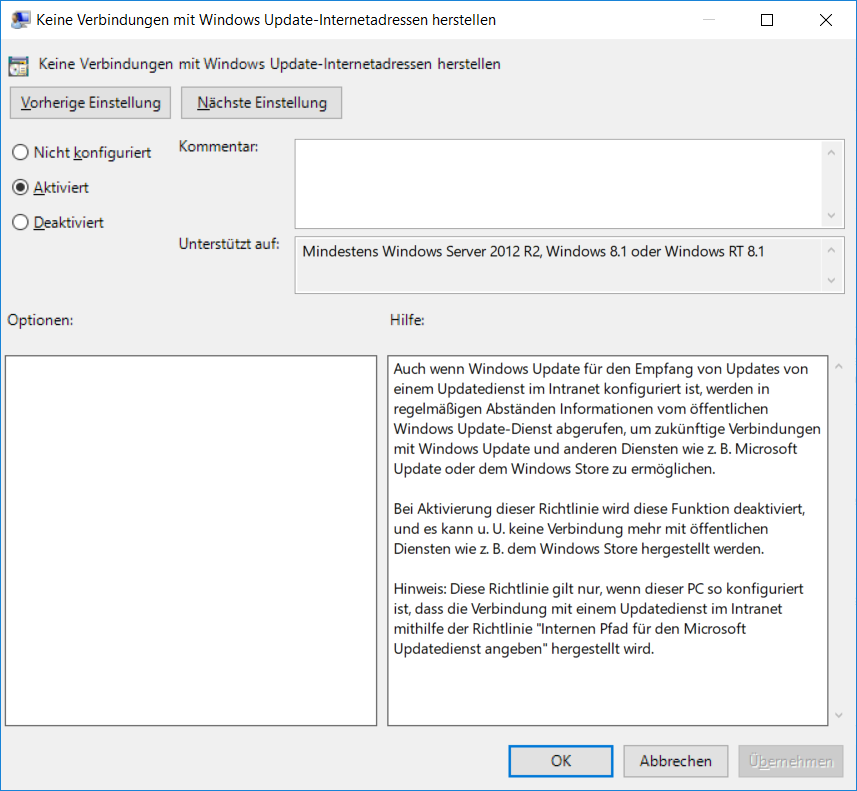857x791 pixels.
Task: Close the policy dialog window
Action: coord(826,20)
